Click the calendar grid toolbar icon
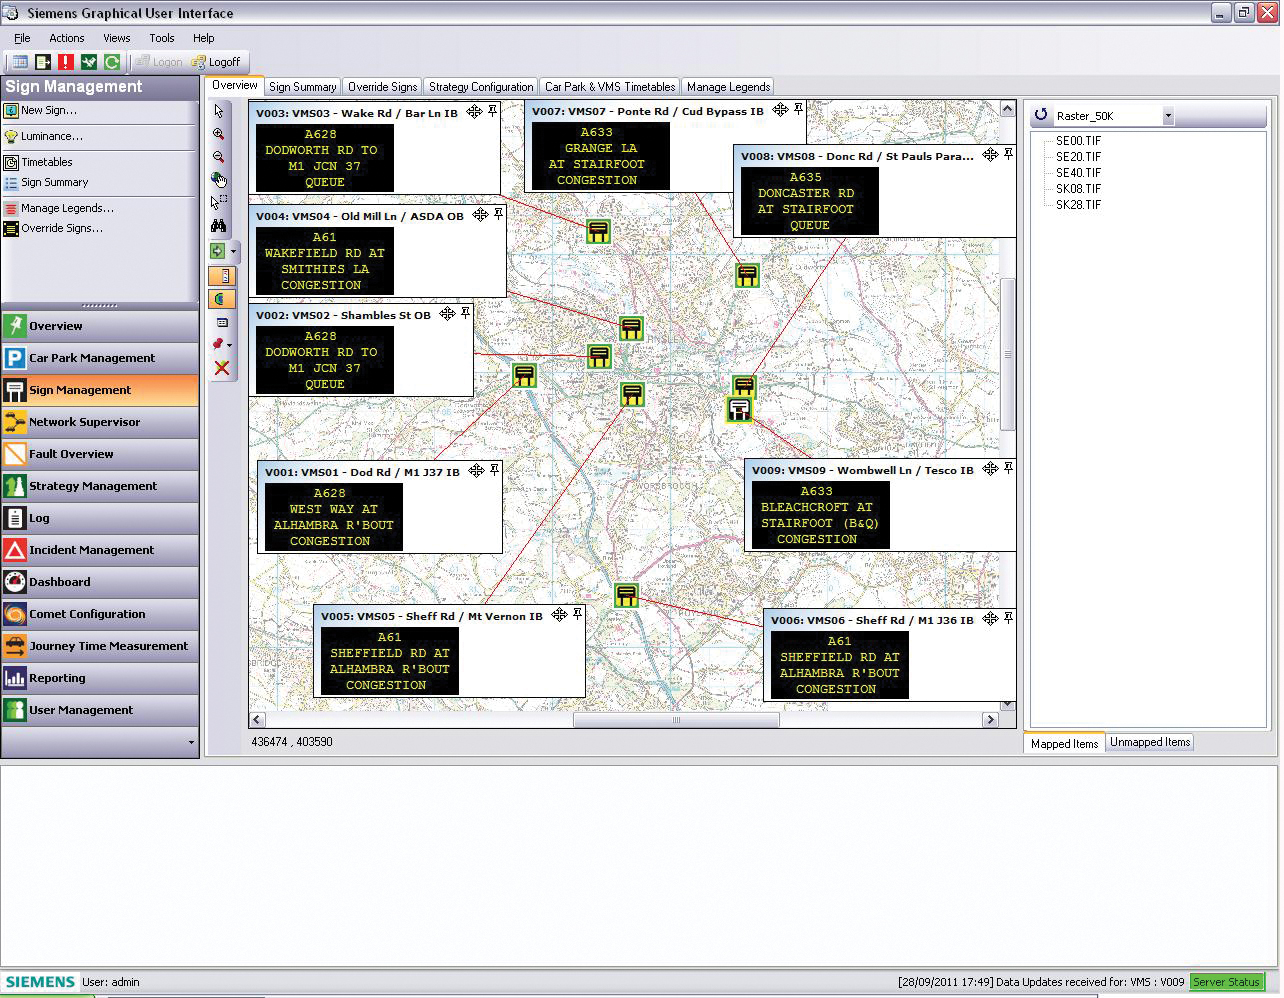Screen dimensions: 1284x998 [x=20, y=62]
